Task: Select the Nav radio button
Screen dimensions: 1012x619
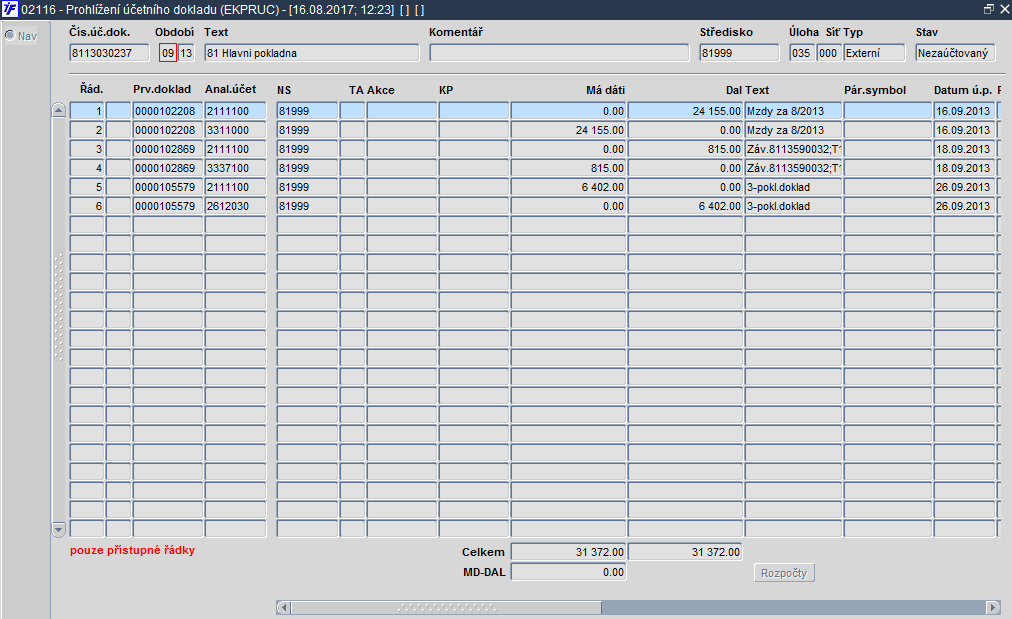Action: (10, 36)
